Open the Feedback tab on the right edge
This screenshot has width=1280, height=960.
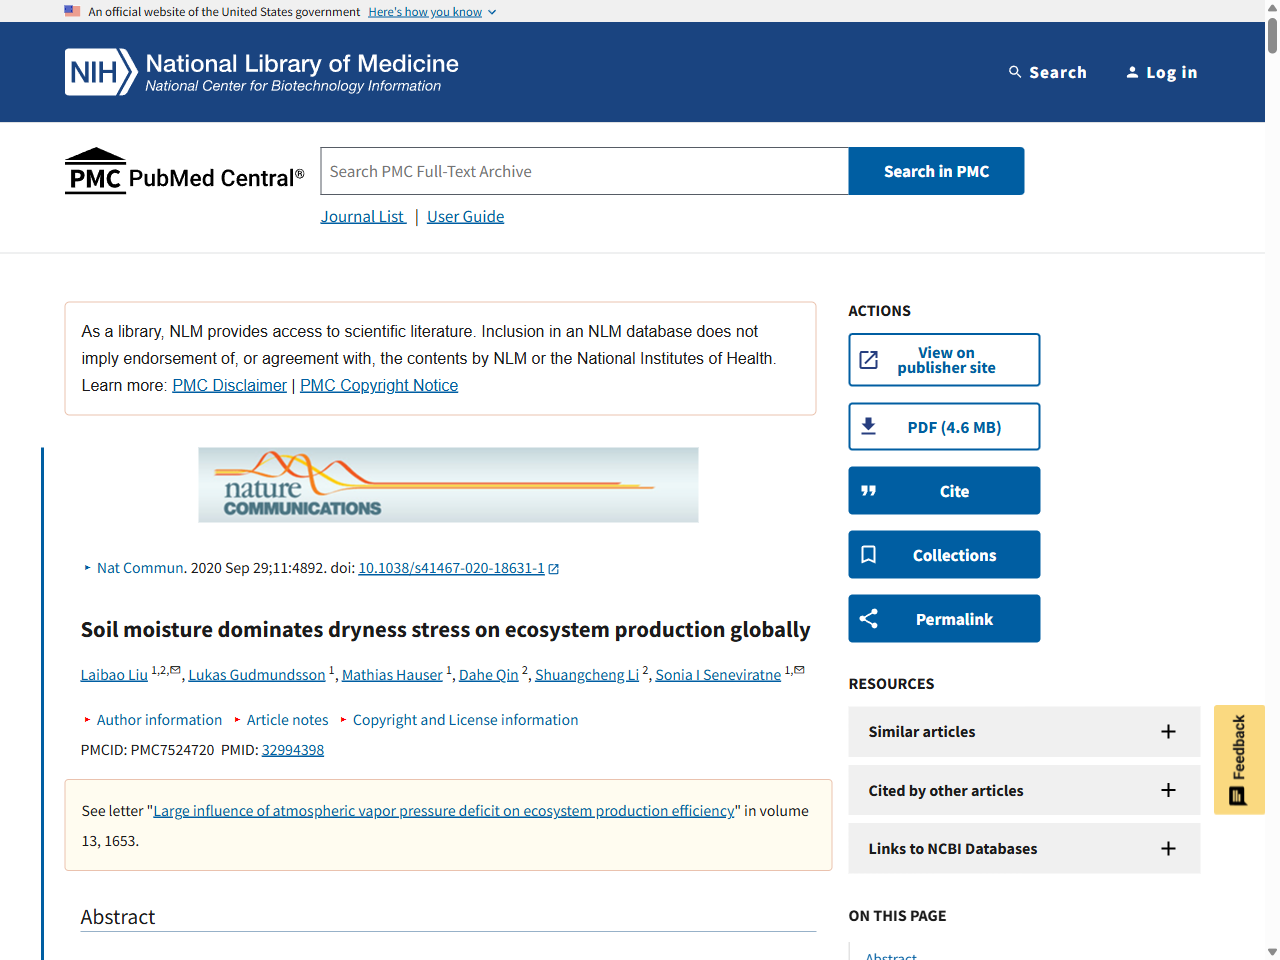pyautogui.click(x=1239, y=759)
